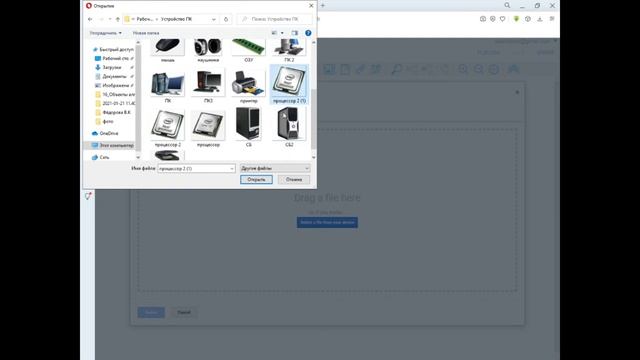
Task: Close the Открытие file dialog
Action: click(x=311, y=6)
